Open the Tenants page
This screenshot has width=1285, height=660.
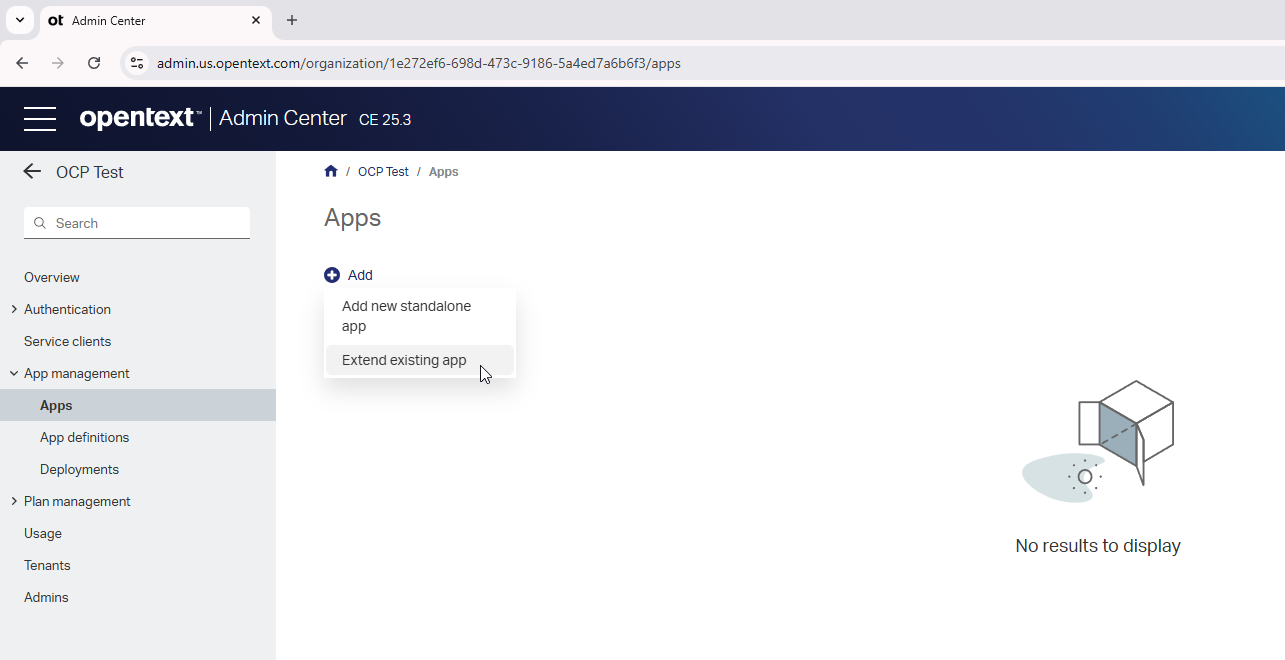point(47,565)
